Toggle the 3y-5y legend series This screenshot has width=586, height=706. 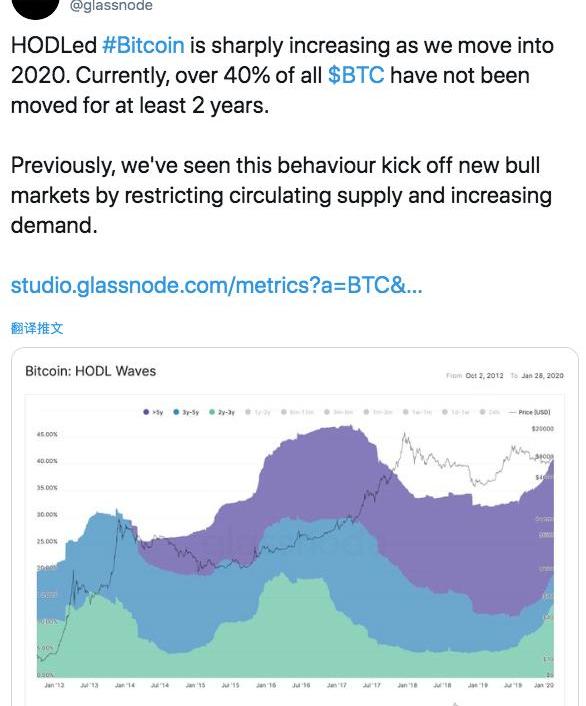tap(186, 412)
